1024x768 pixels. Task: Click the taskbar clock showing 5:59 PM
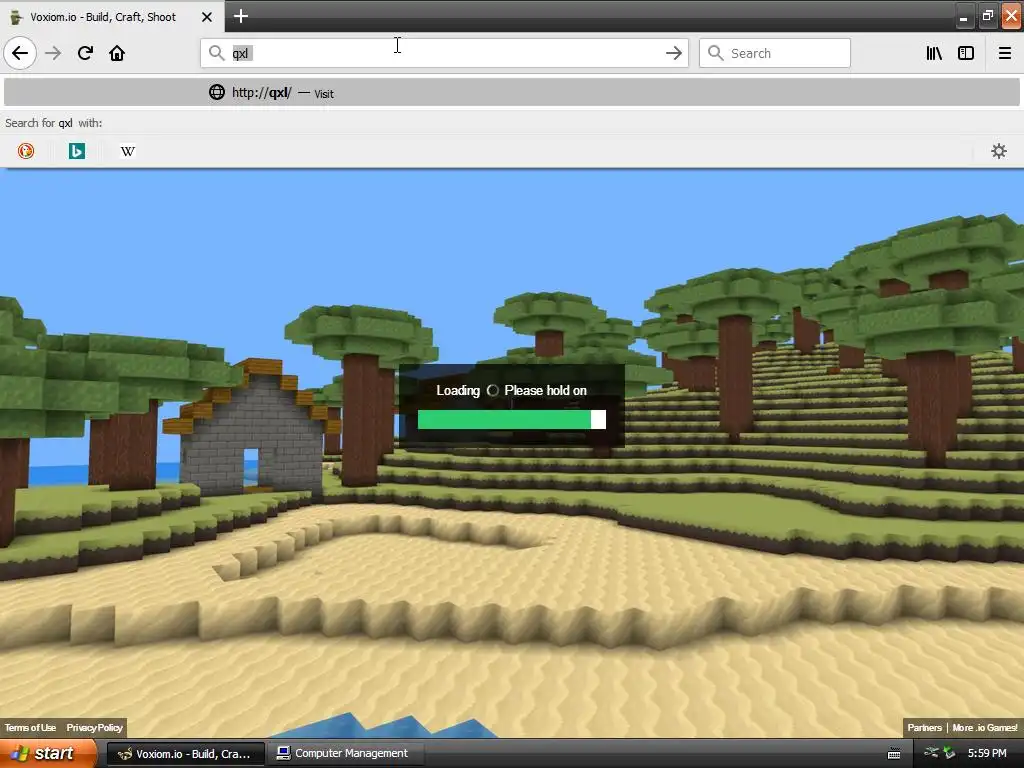click(987, 754)
